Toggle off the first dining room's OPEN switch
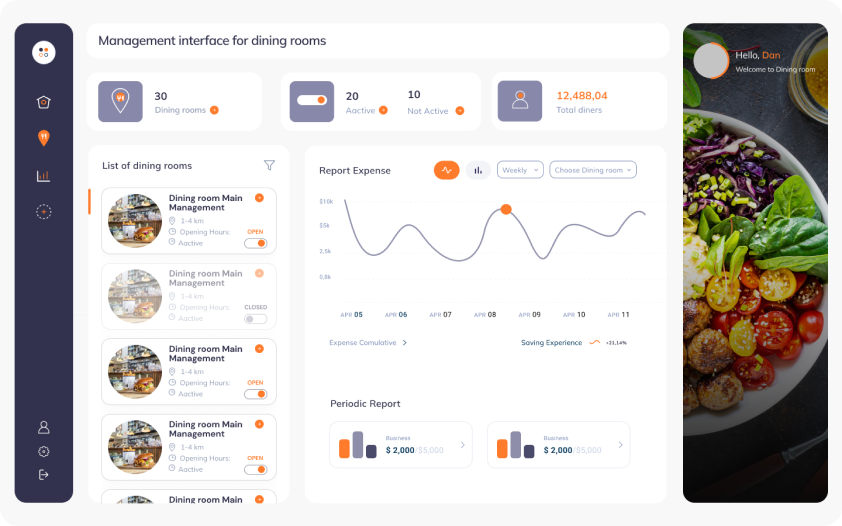842x526 pixels. [x=256, y=243]
